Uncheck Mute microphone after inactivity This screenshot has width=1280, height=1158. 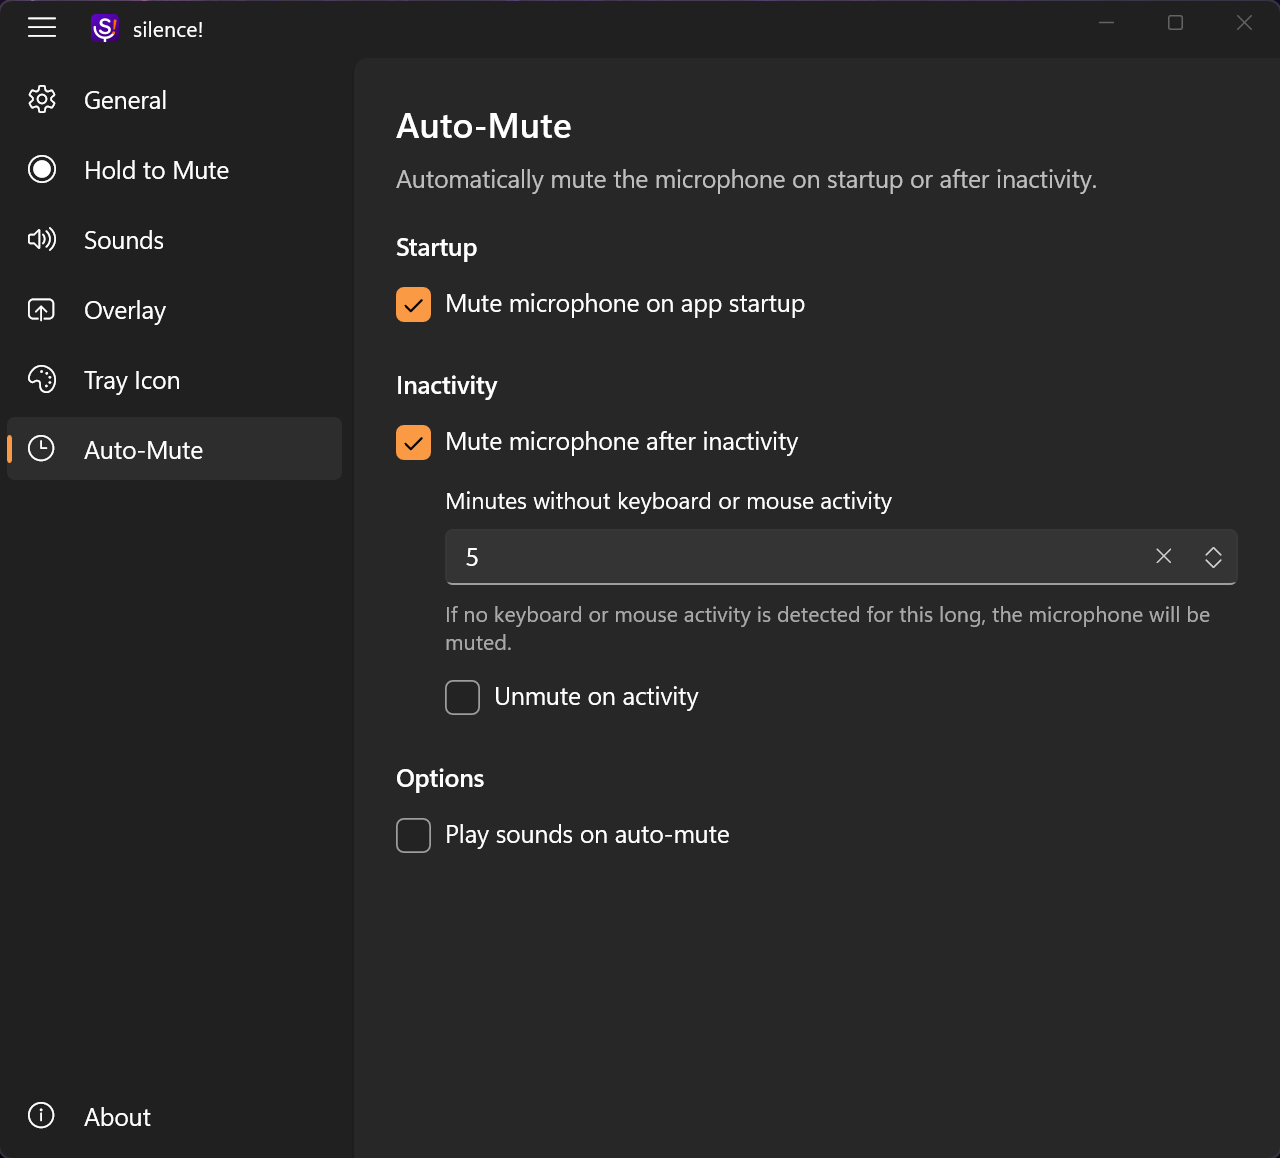pos(414,443)
